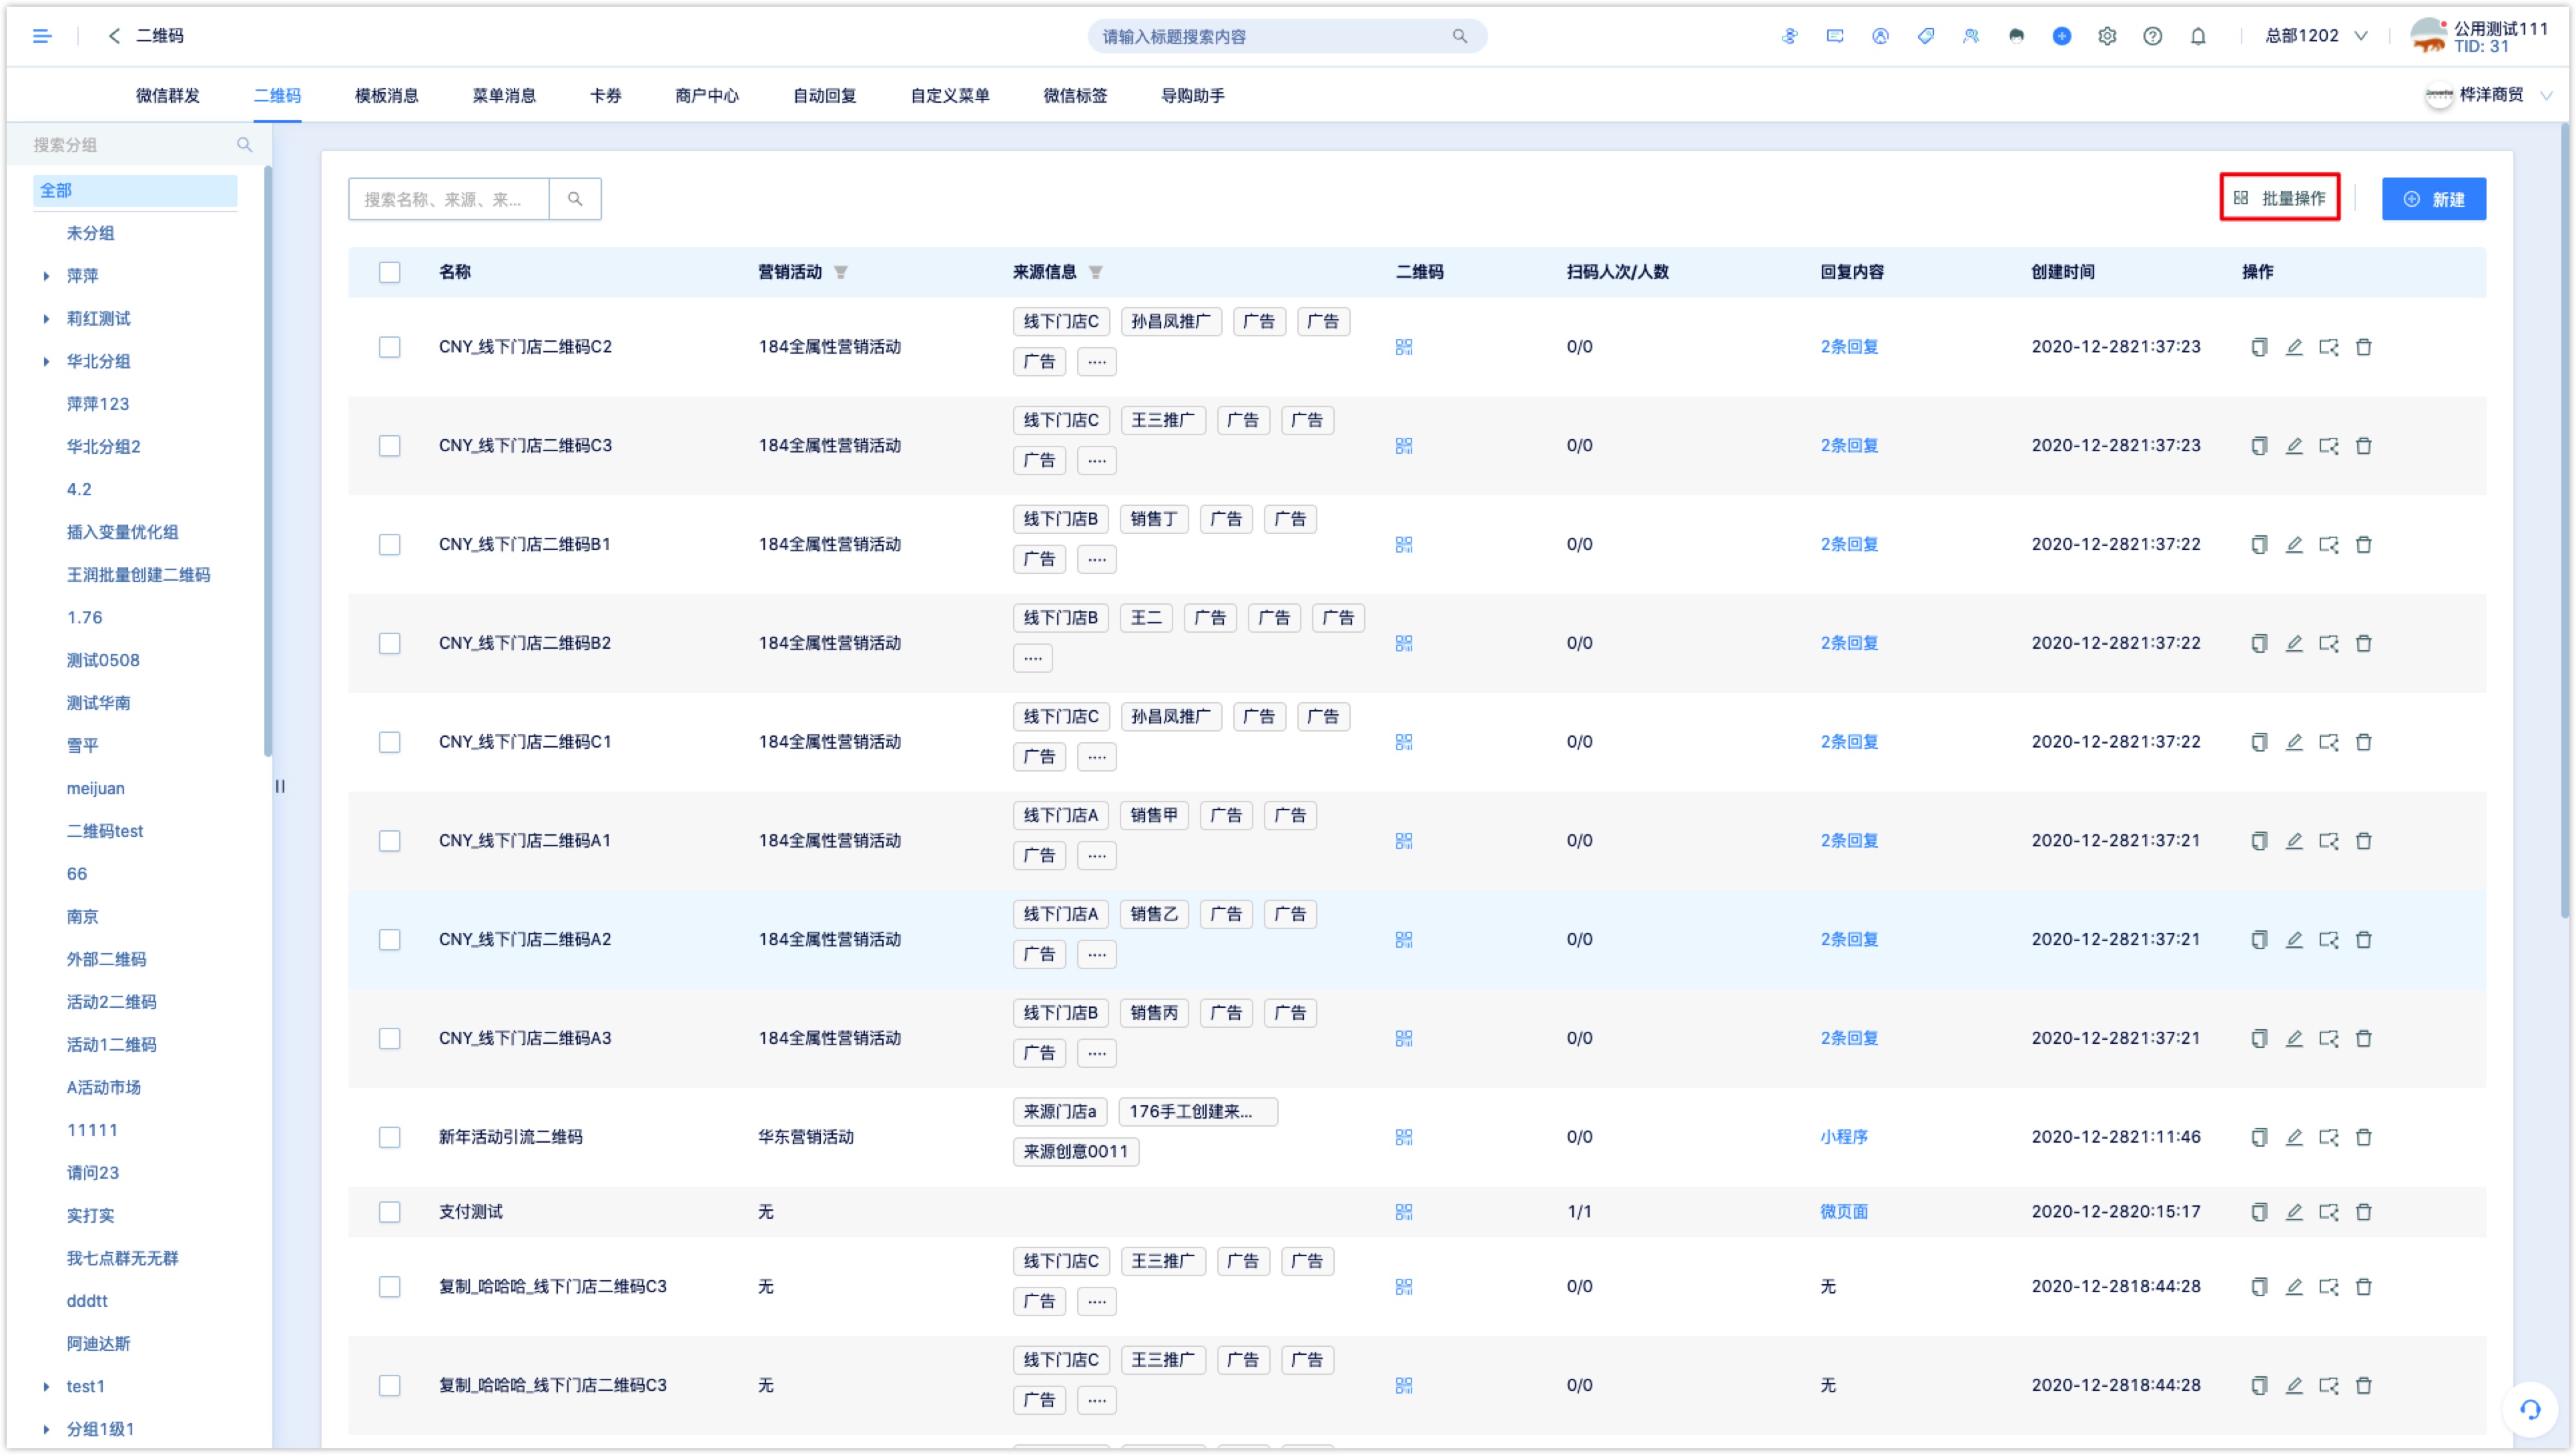The width and height of the screenshot is (2576, 1455).
Task: Check the box for CNY_线下门店二维码C2
Action: coord(390,347)
